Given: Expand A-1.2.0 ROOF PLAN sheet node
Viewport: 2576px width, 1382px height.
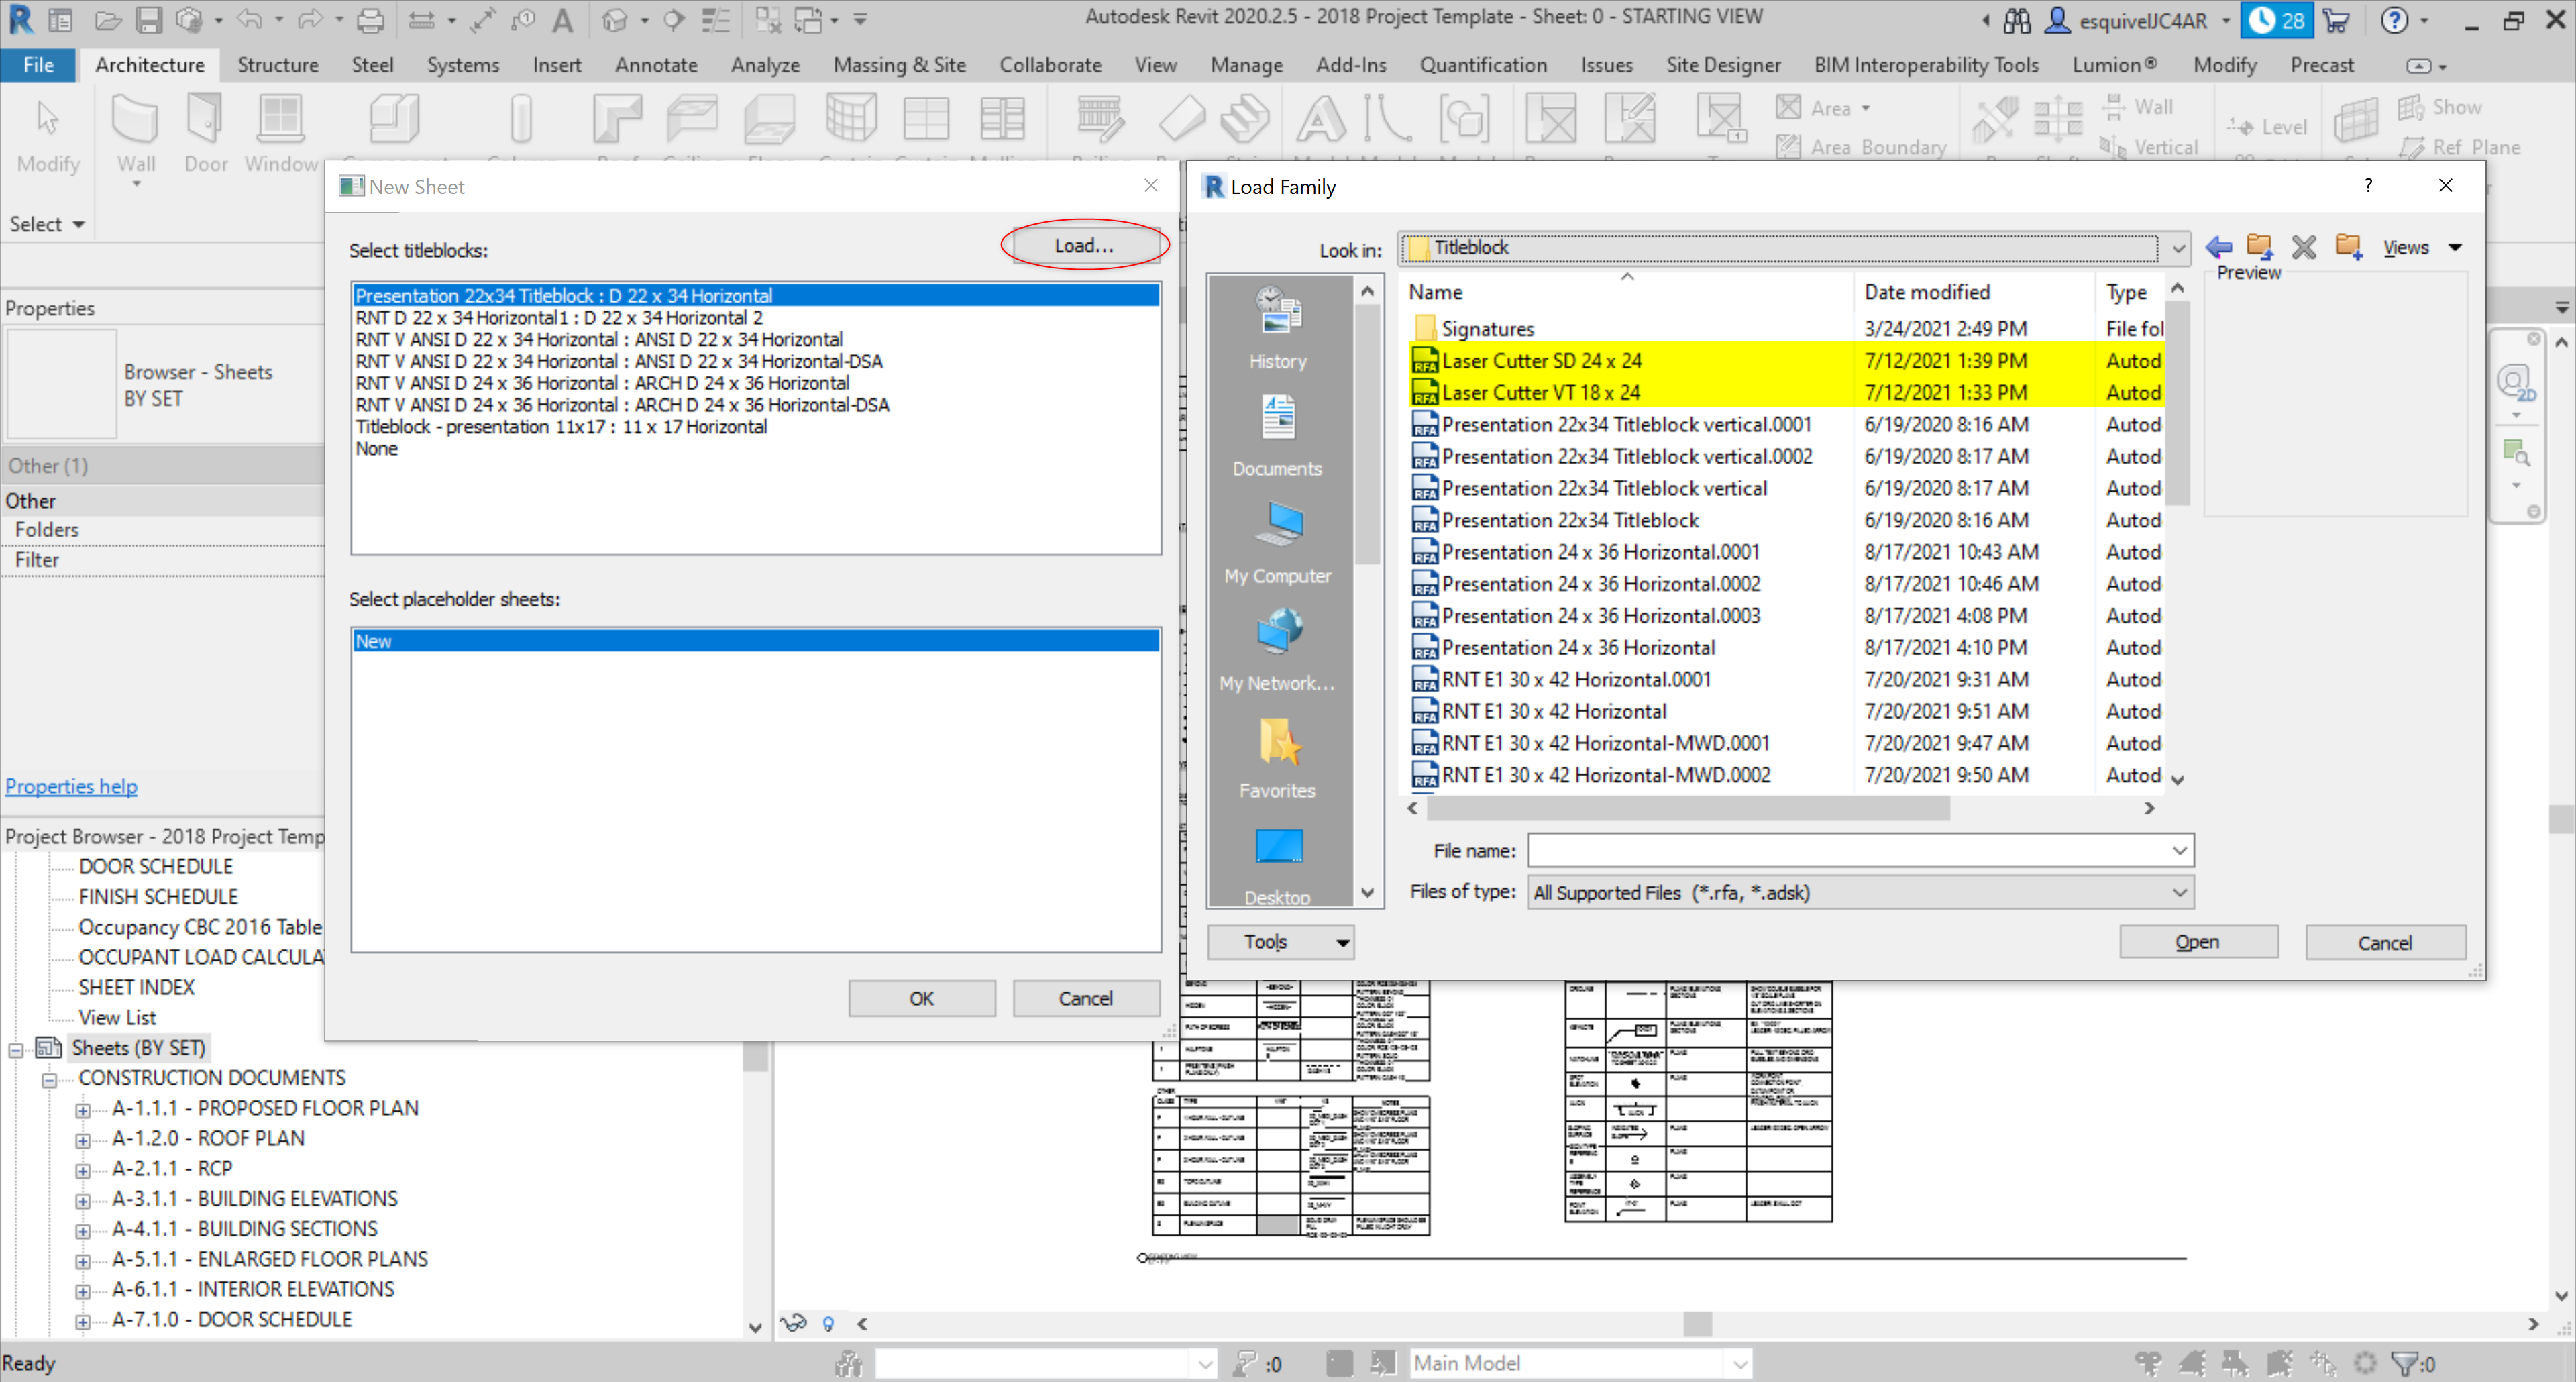Looking at the screenshot, I should [83, 1140].
